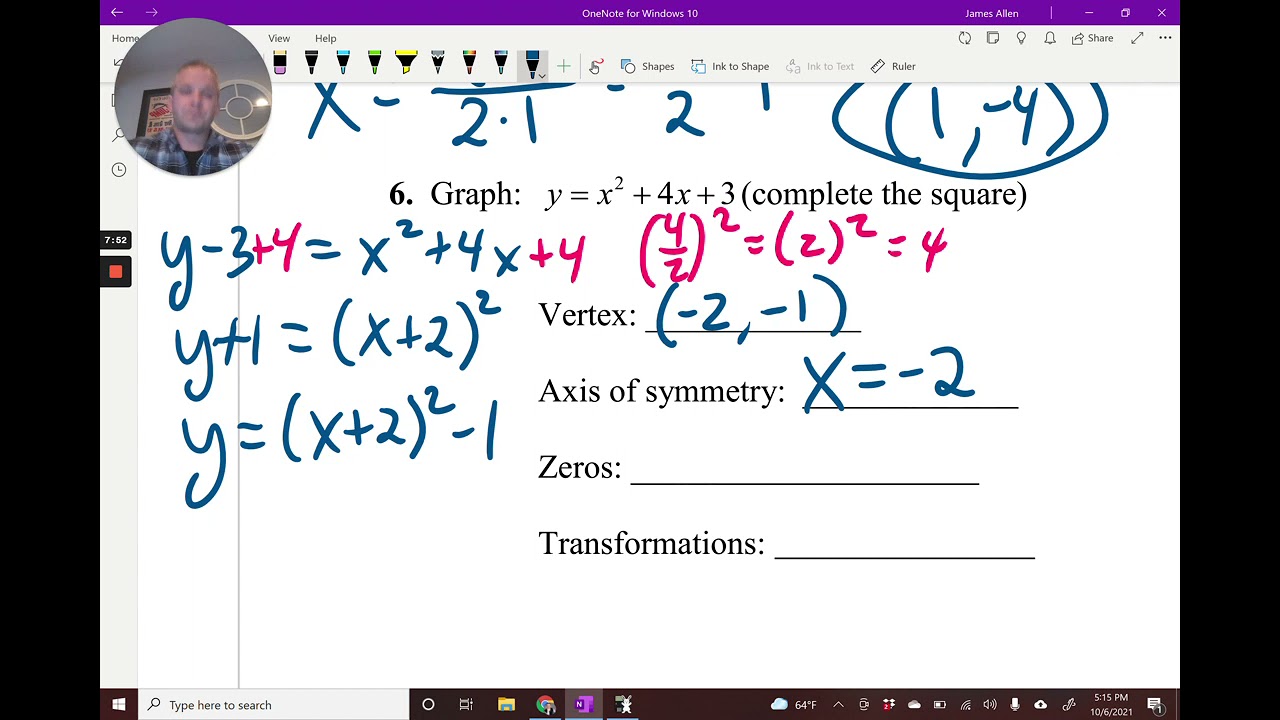This screenshot has width=1280, height=720.
Task: Select the black pen
Action: click(x=311, y=64)
